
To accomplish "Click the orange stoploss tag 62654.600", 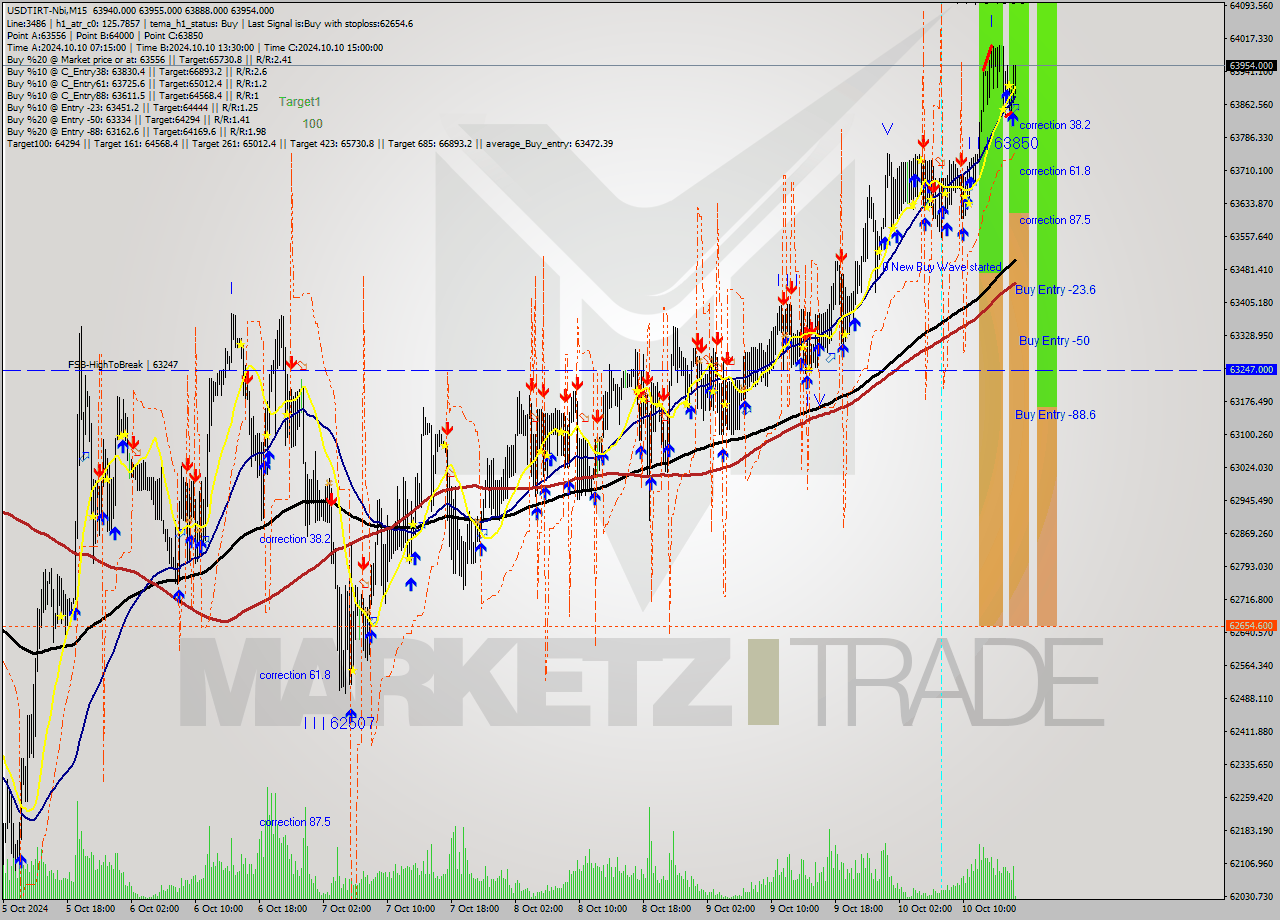I will (x=1250, y=626).
